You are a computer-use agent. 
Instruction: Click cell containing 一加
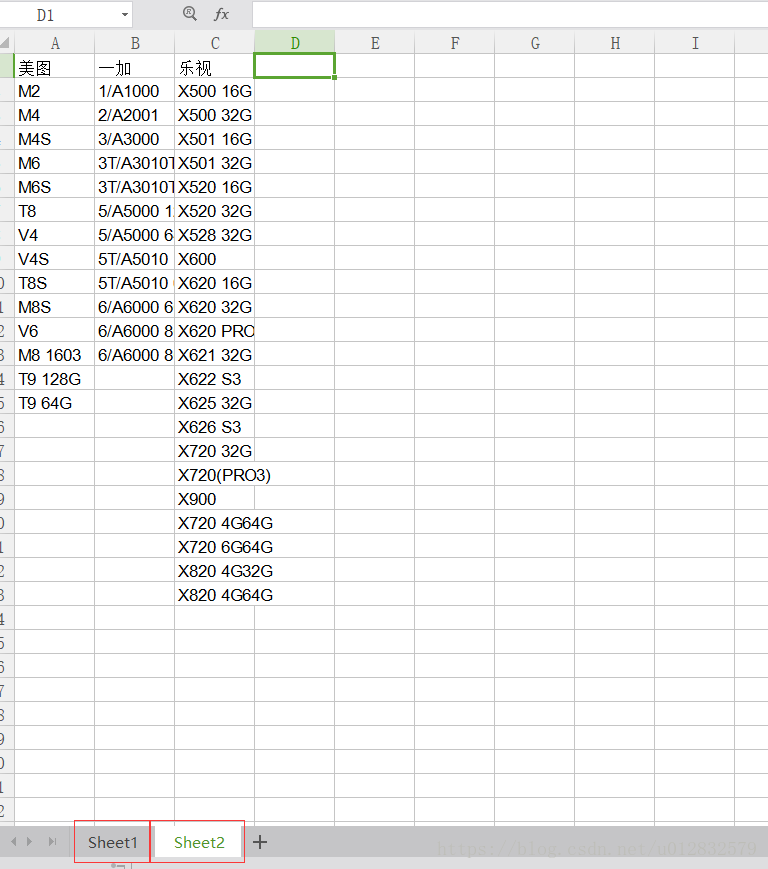click(x=135, y=66)
